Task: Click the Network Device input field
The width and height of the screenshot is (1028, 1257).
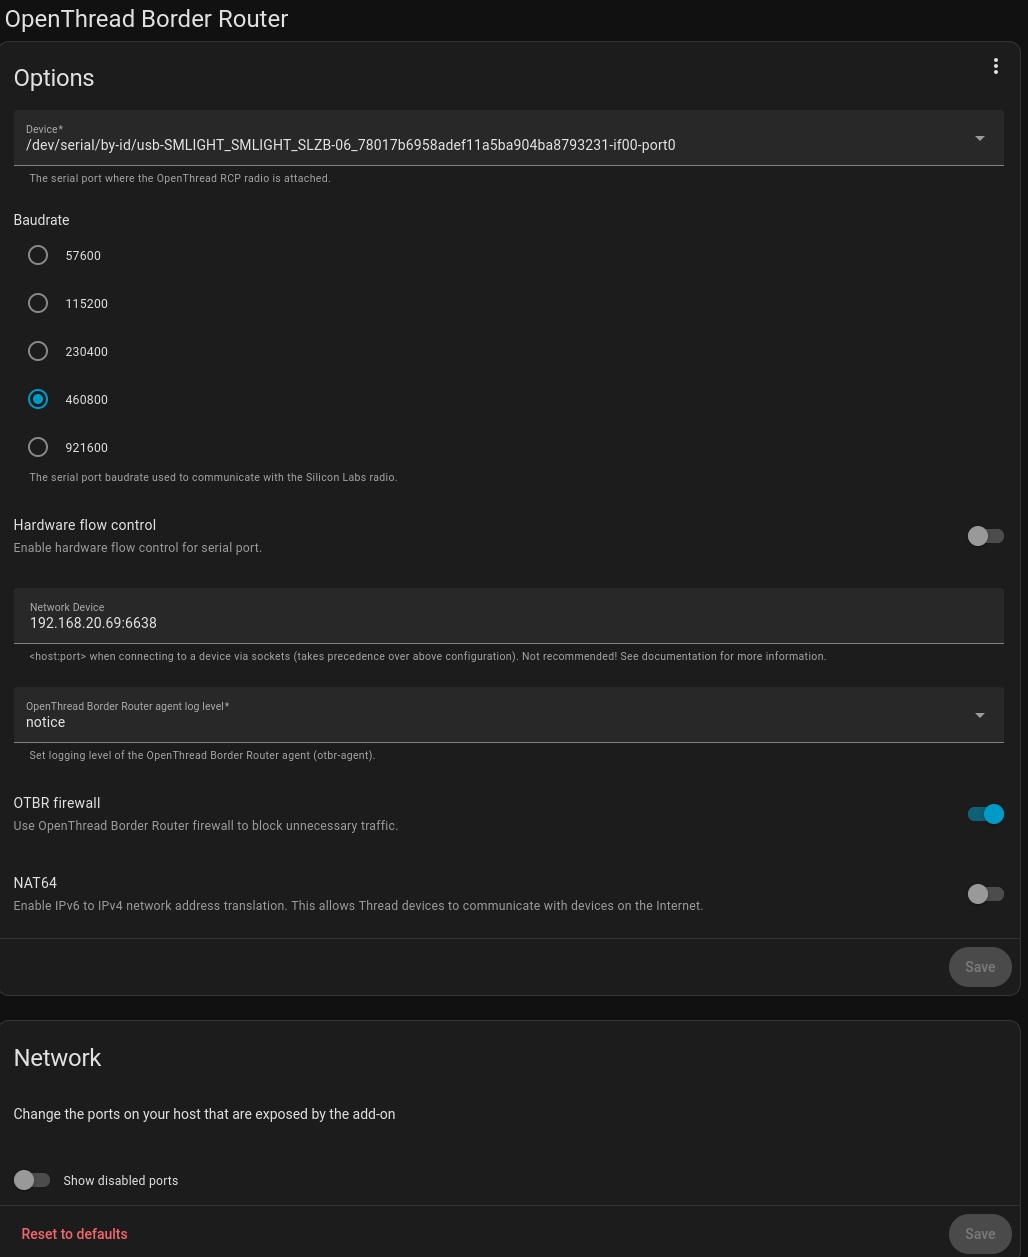Action: coord(508,623)
